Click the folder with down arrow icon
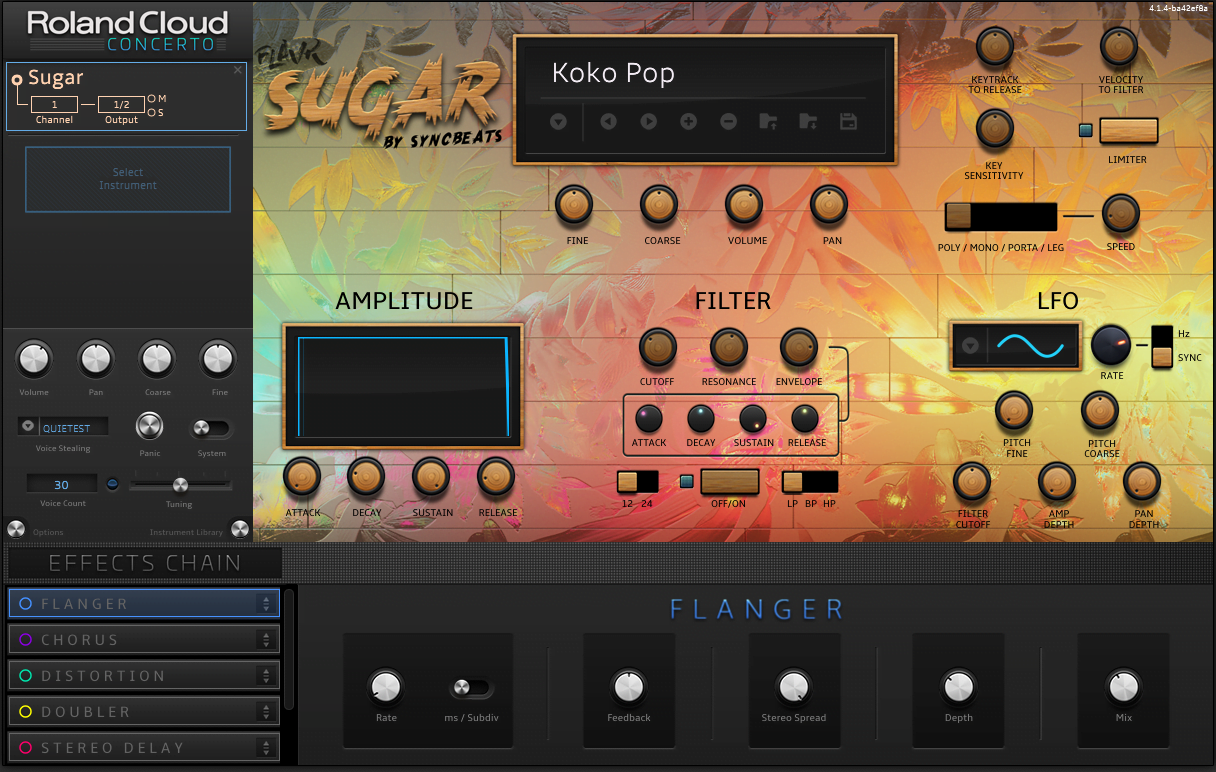This screenshot has width=1216, height=772. pyautogui.click(x=808, y=122)
